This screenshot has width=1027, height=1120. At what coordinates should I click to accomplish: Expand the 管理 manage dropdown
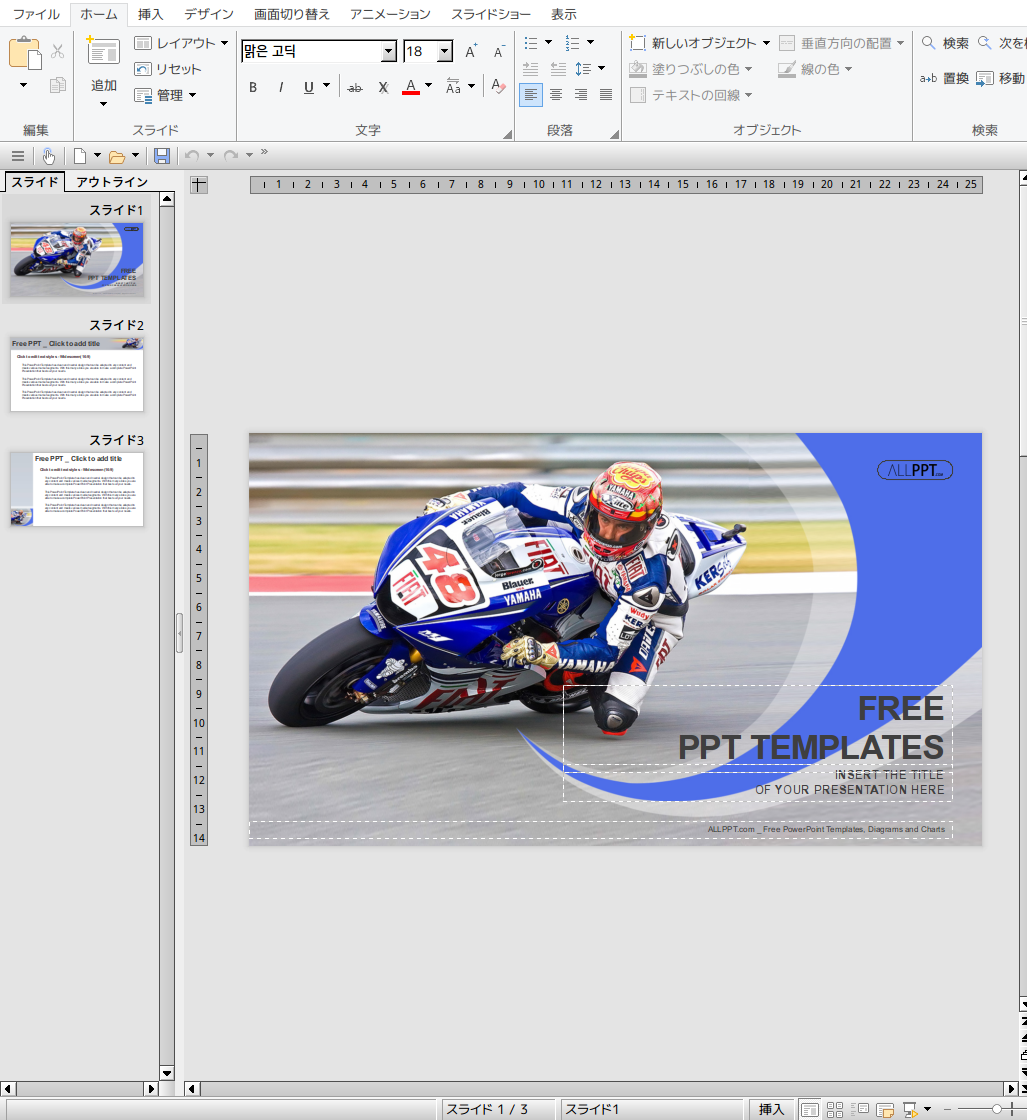point(192,95)
